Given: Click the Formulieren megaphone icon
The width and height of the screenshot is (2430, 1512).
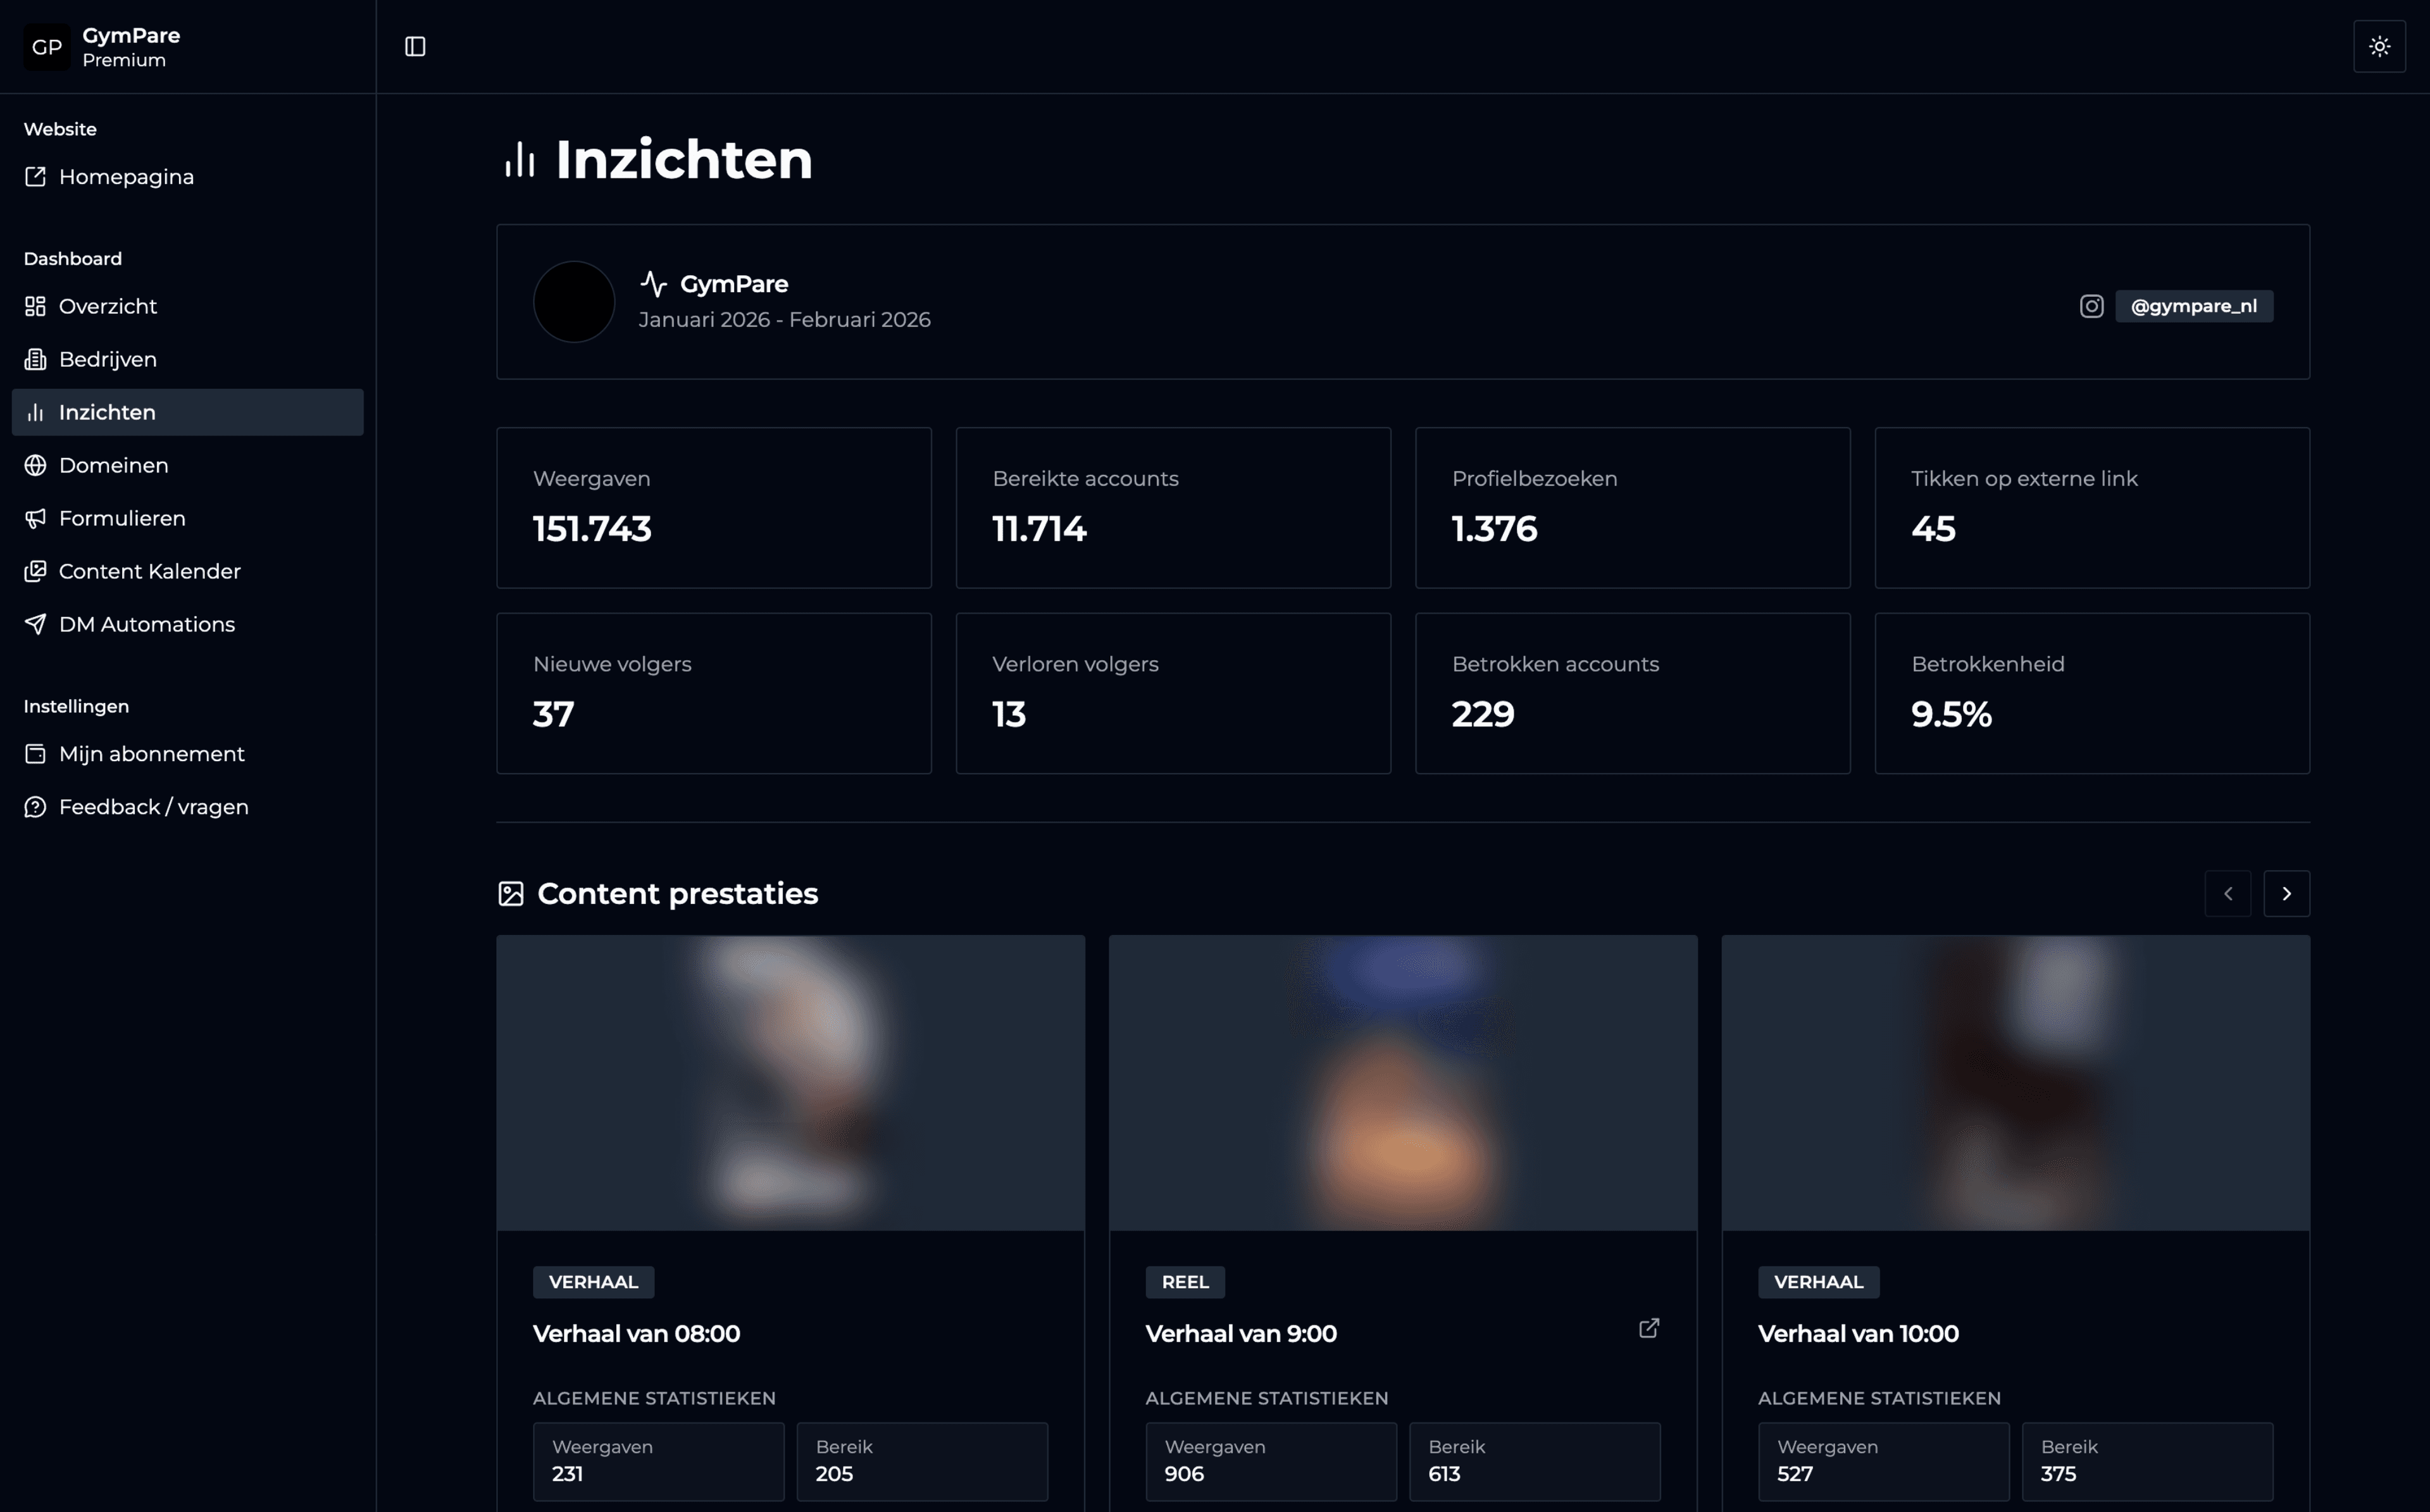Looking at the screenshot, I should [35, 518].
